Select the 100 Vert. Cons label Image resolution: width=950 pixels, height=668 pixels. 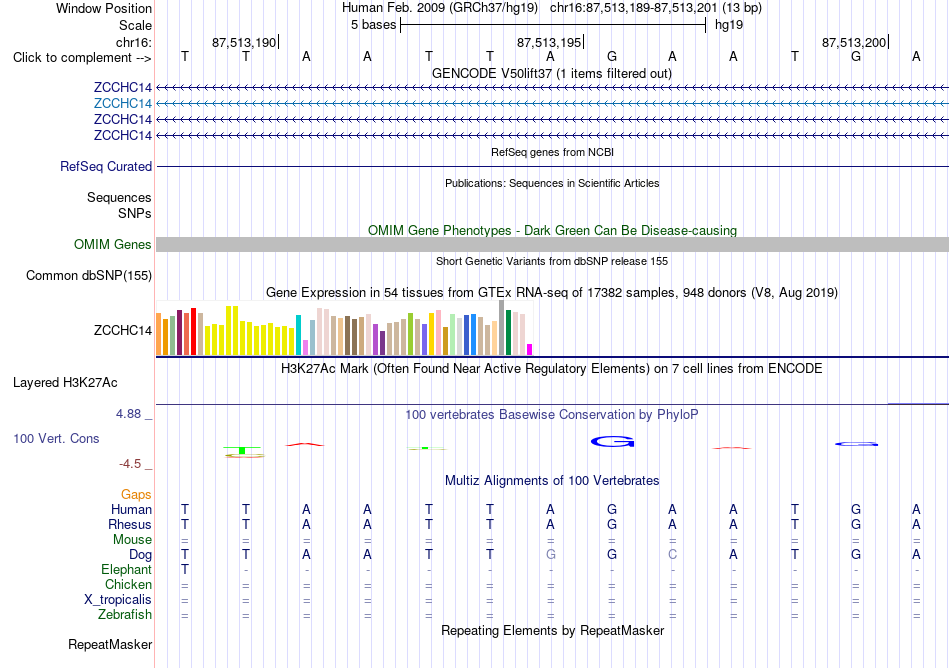coord(56,438)
